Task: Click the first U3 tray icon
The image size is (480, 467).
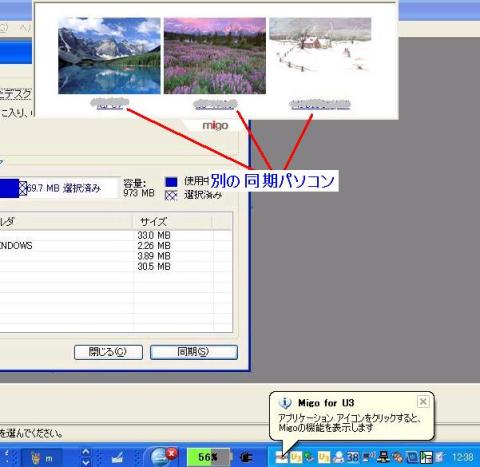Action: [x=296, y=458]
